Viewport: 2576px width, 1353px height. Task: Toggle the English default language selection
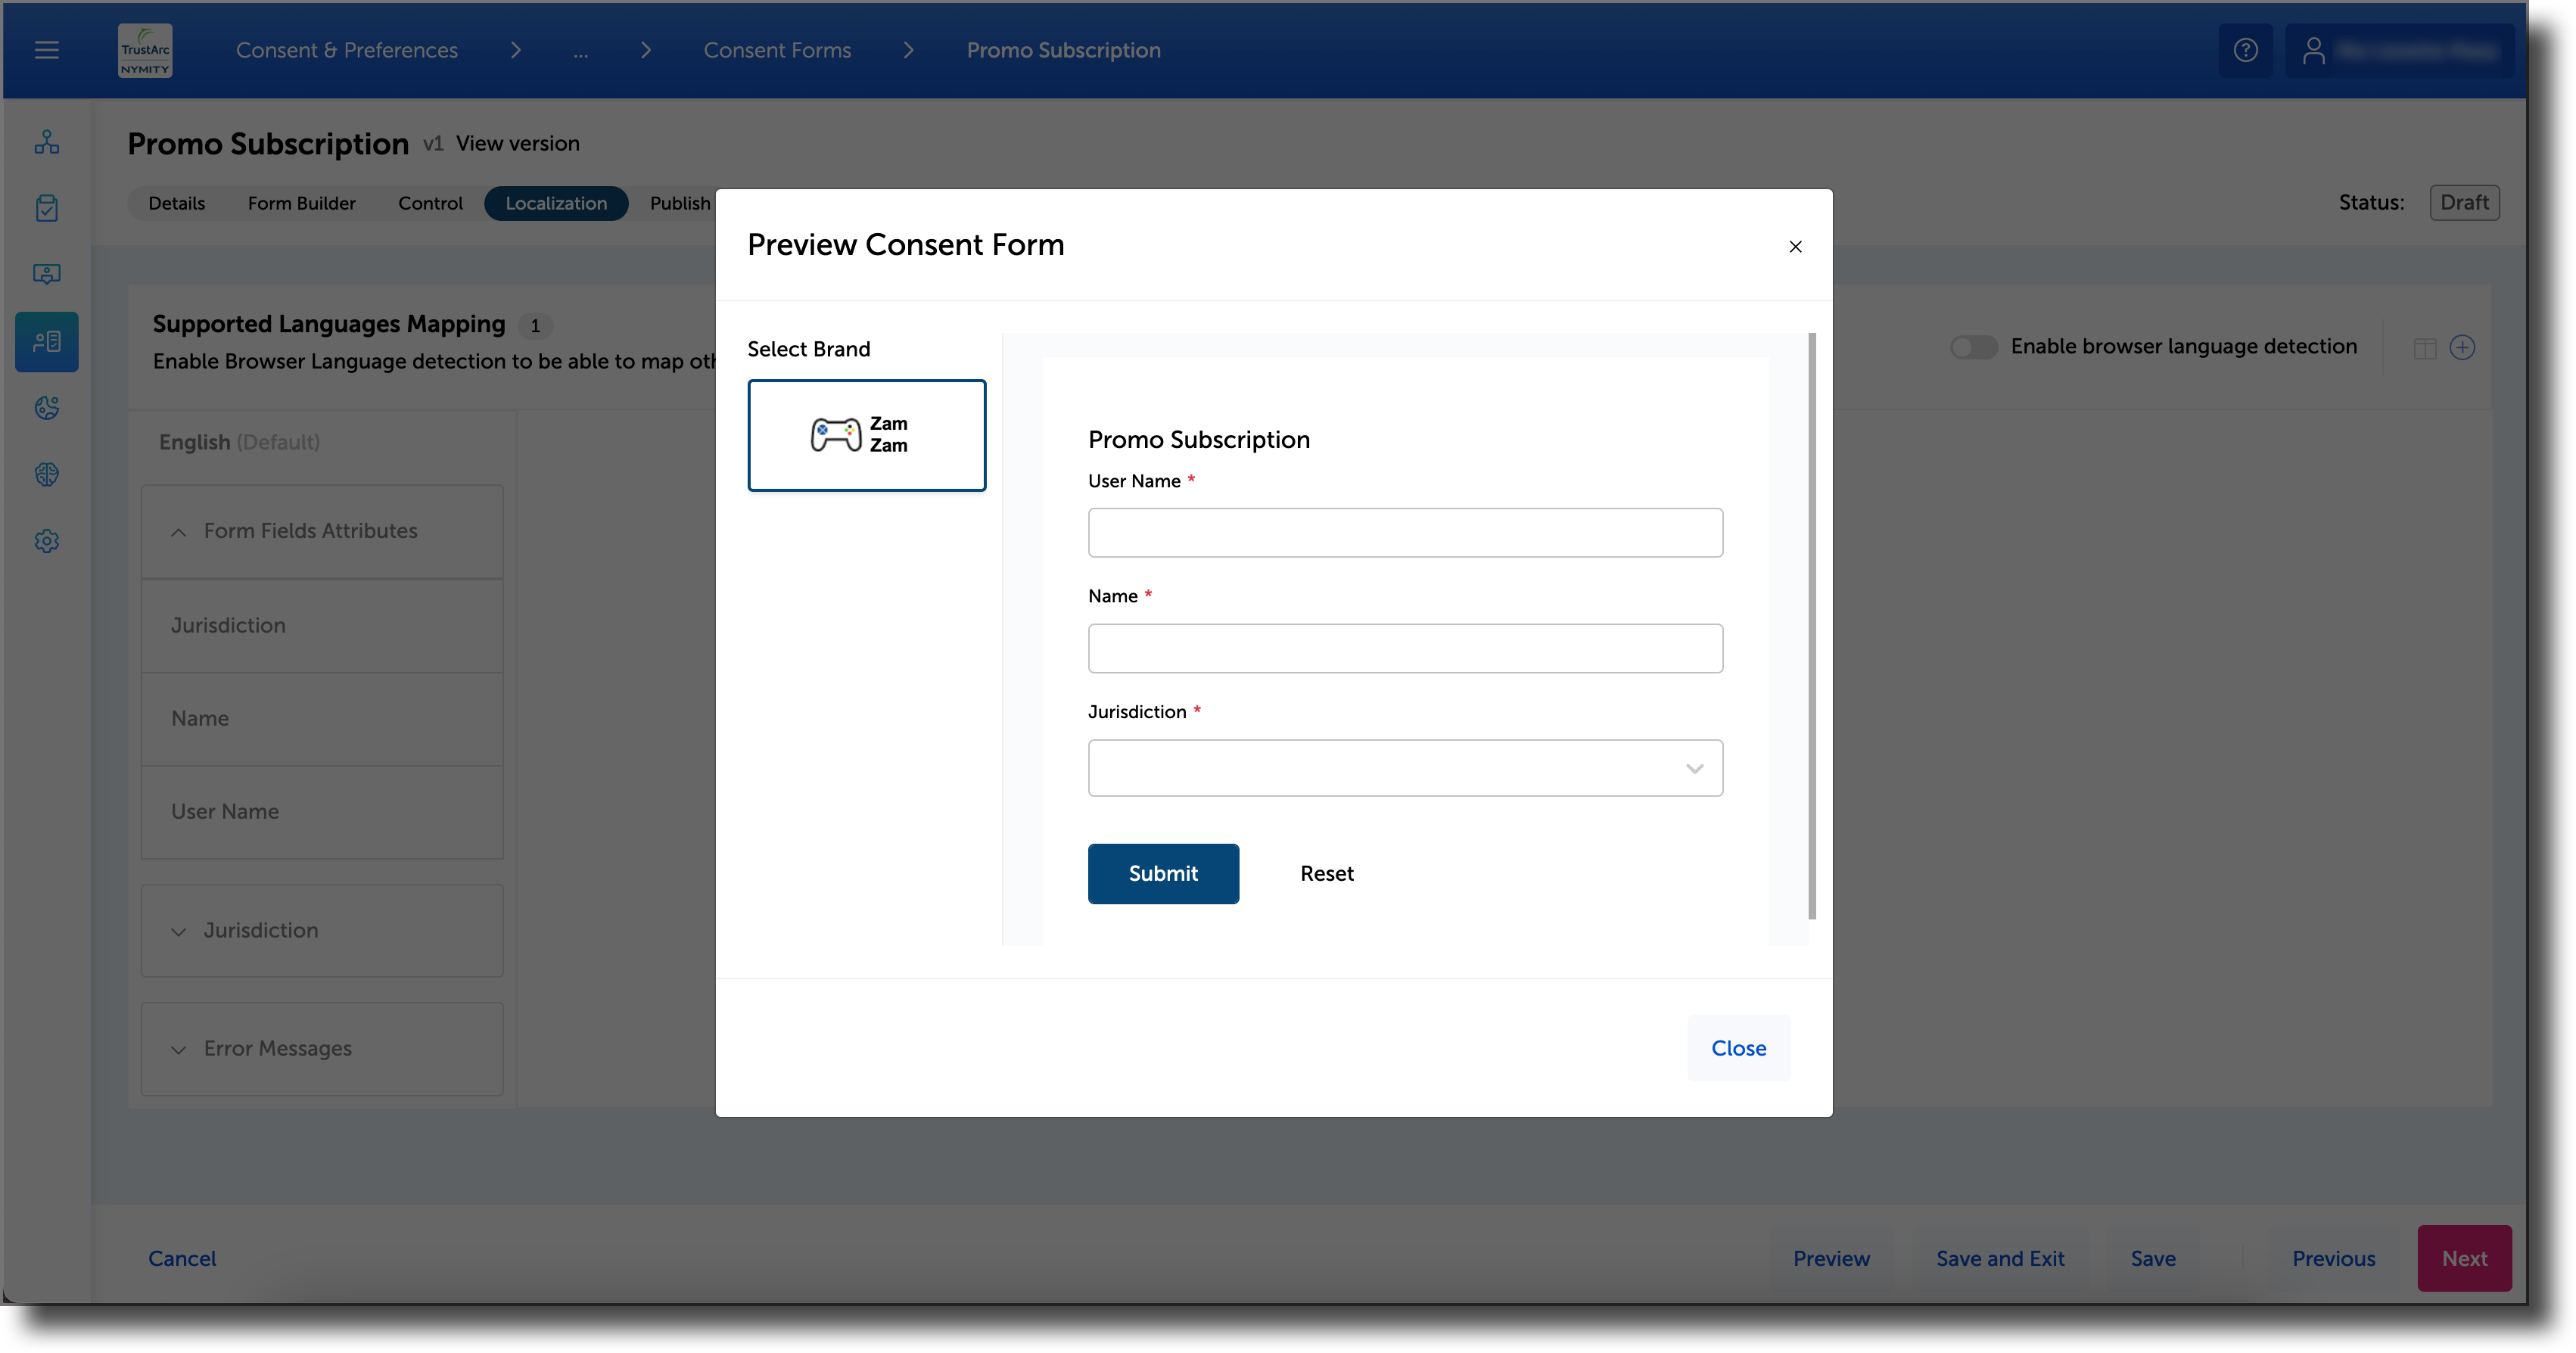[238, 441]
